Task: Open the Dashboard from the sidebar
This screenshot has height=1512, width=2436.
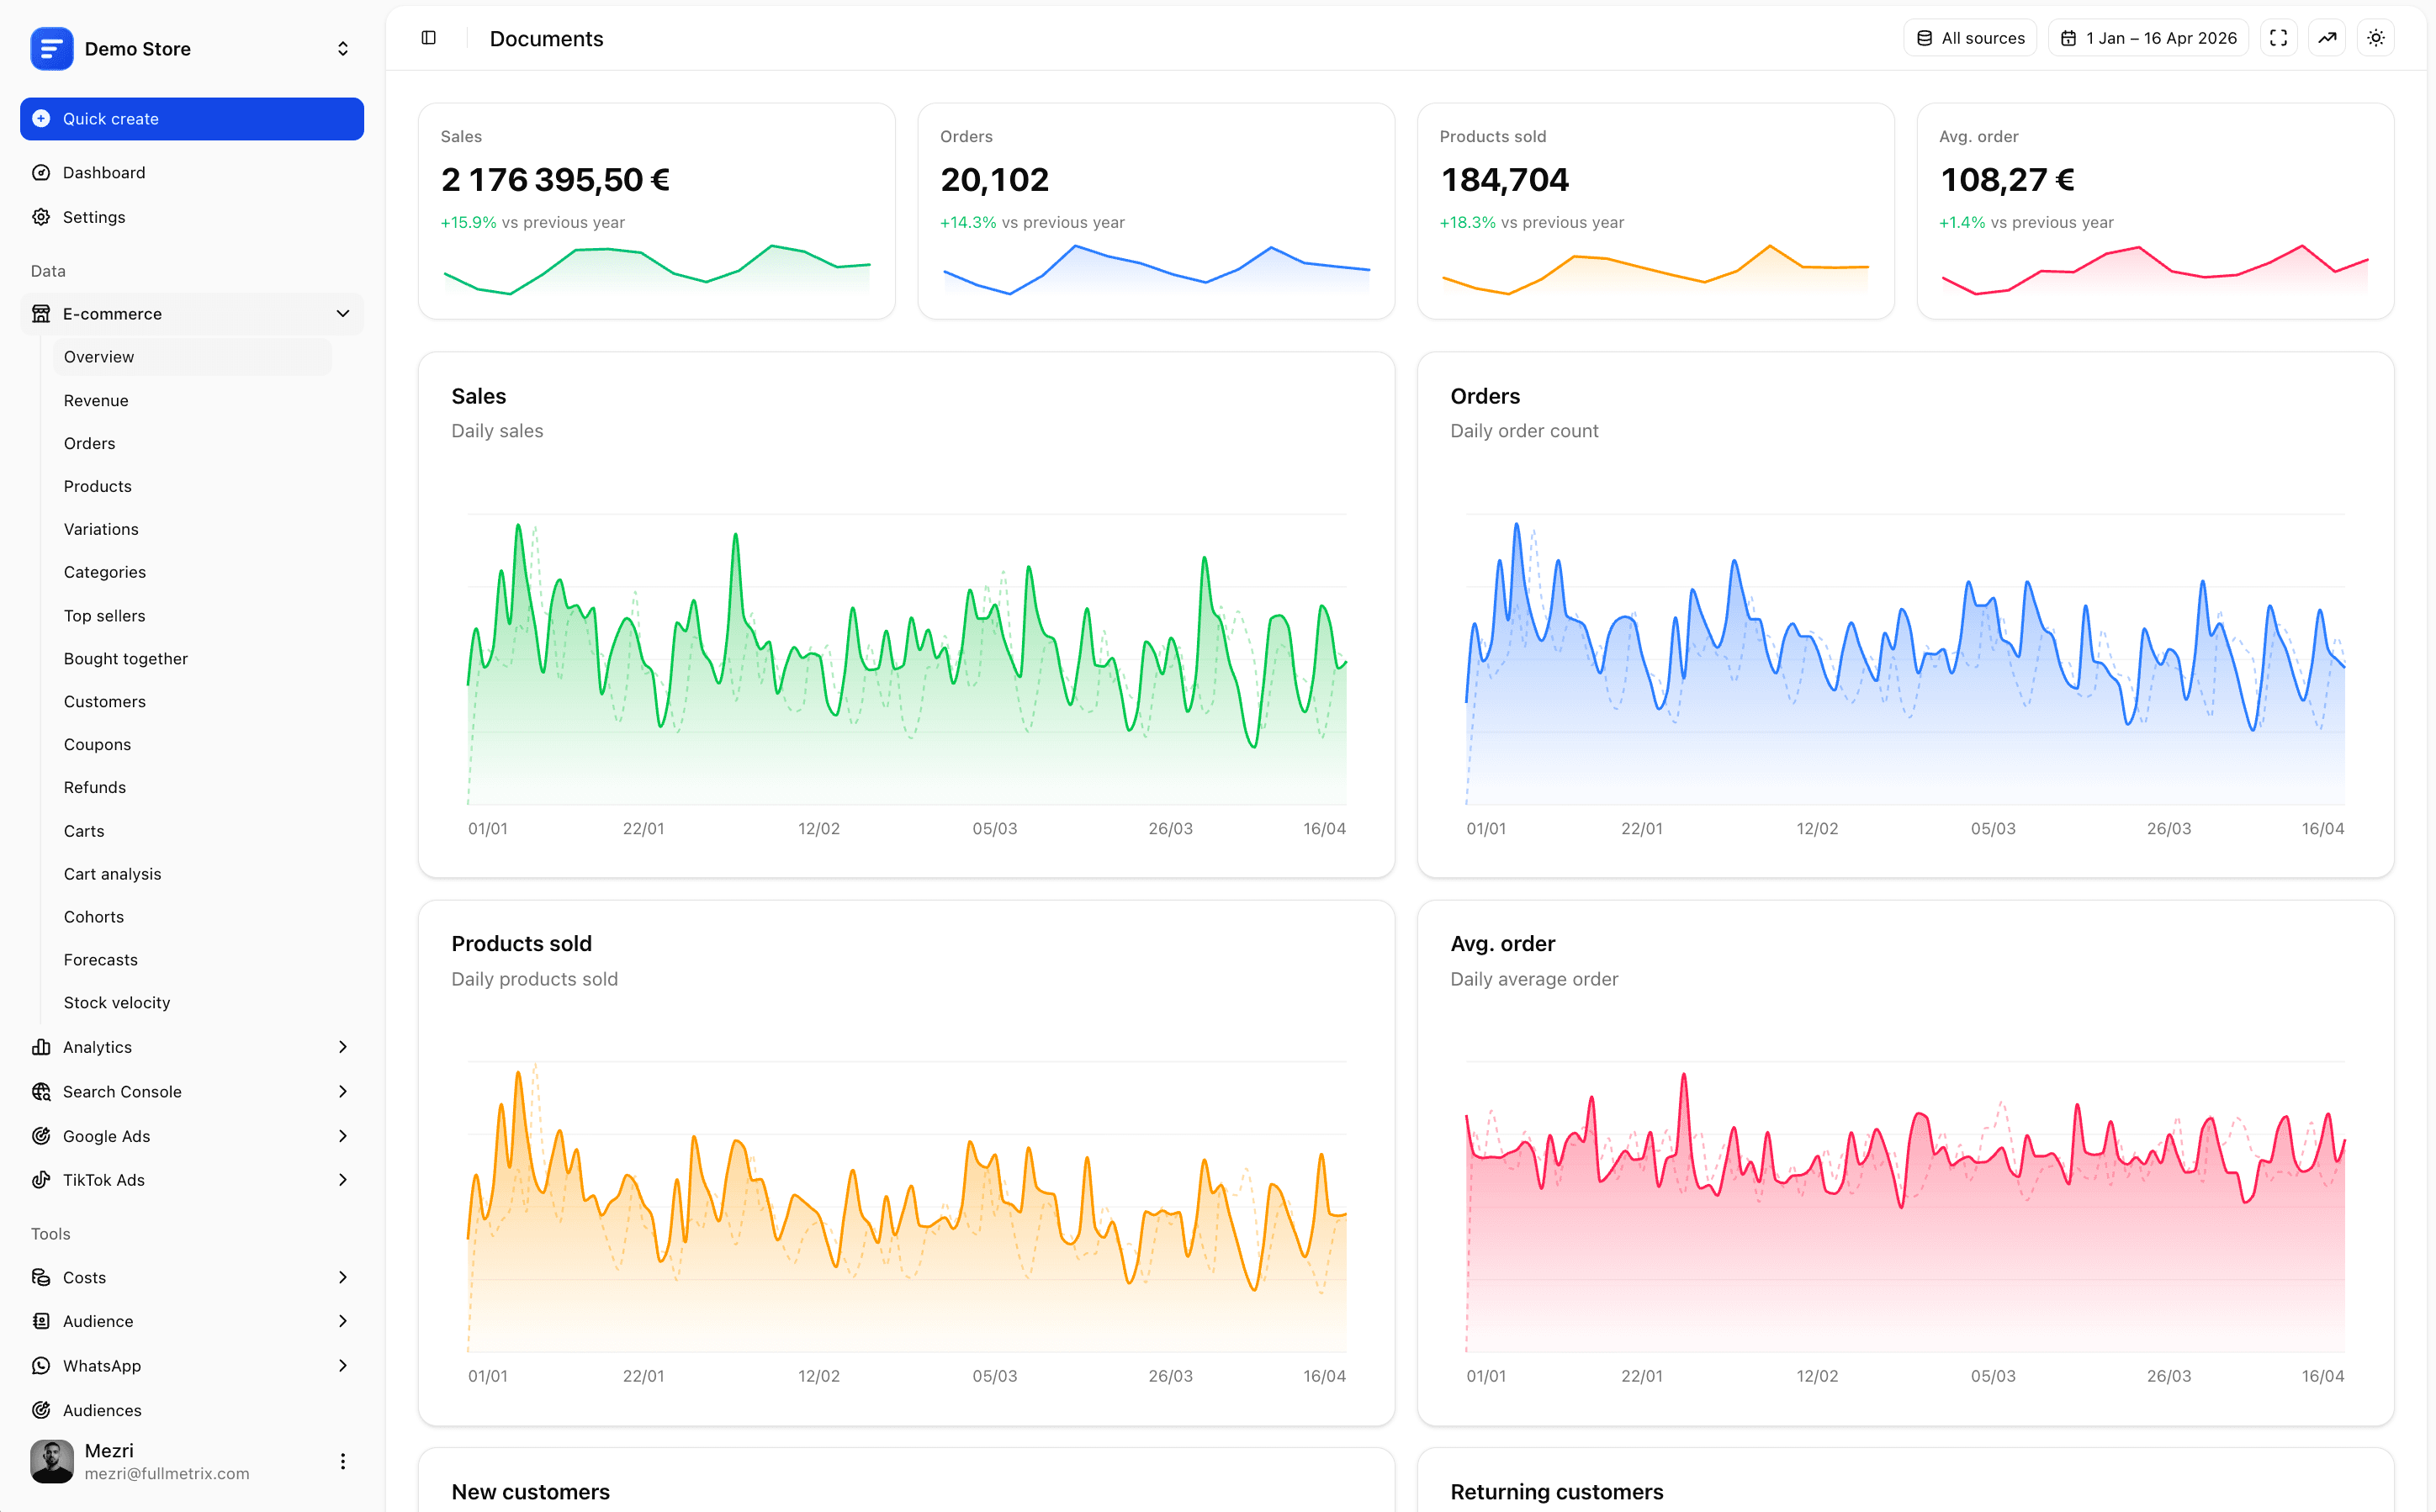Action: tap(103, 172)
